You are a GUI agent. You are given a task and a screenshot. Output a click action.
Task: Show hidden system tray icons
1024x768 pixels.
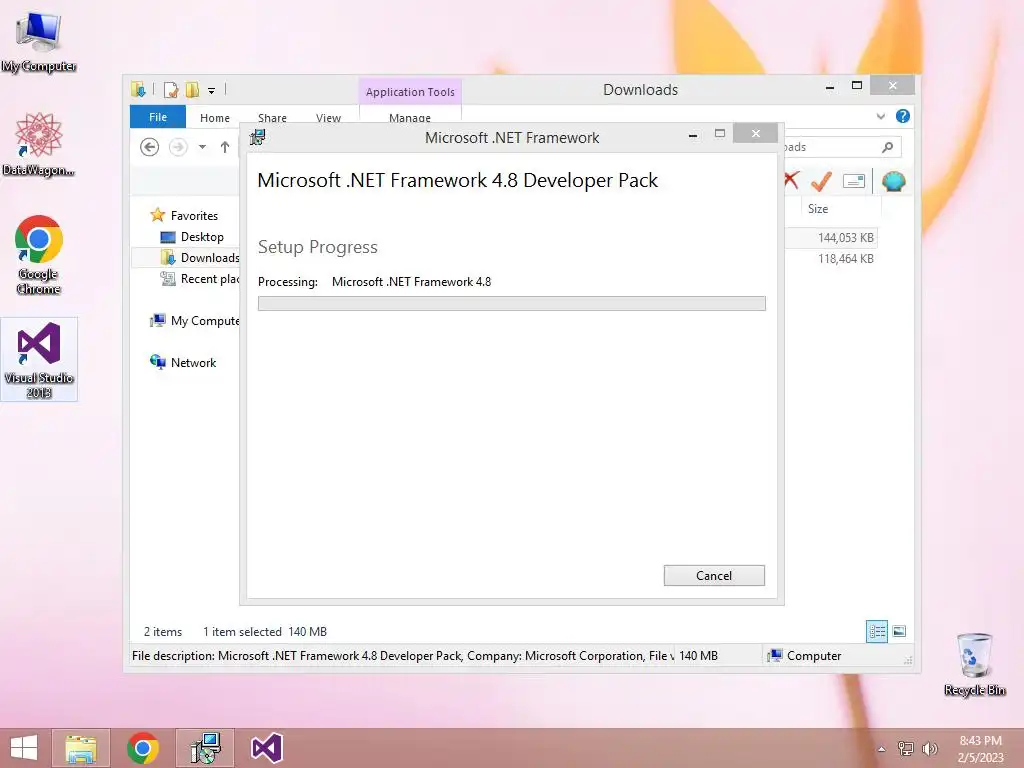[882, 749]
